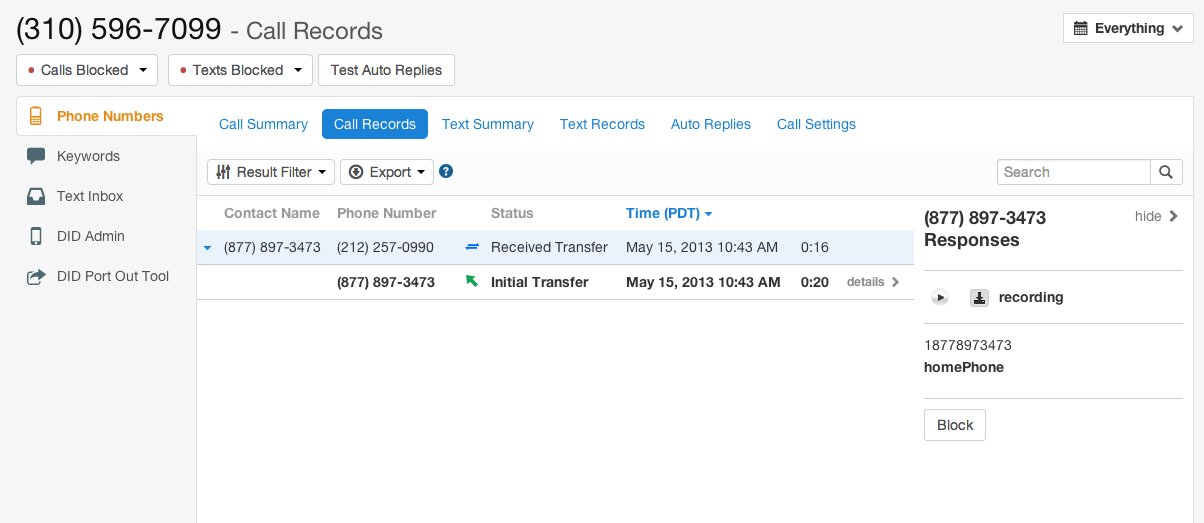Open the Export dropdown
The image size is (1204, 523).
(x=386, y=172)
